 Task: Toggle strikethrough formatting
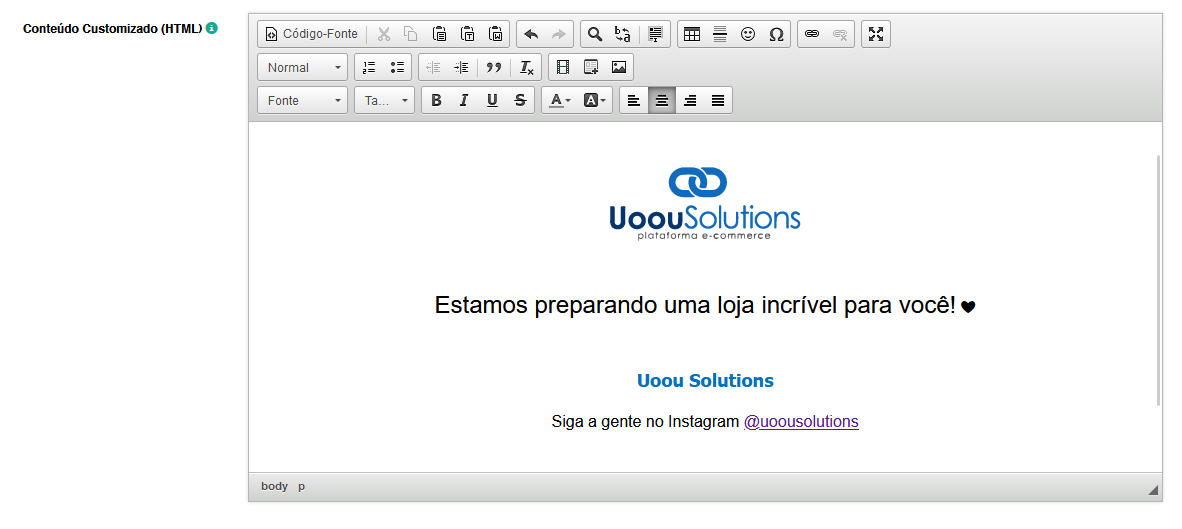click(520, 100)
